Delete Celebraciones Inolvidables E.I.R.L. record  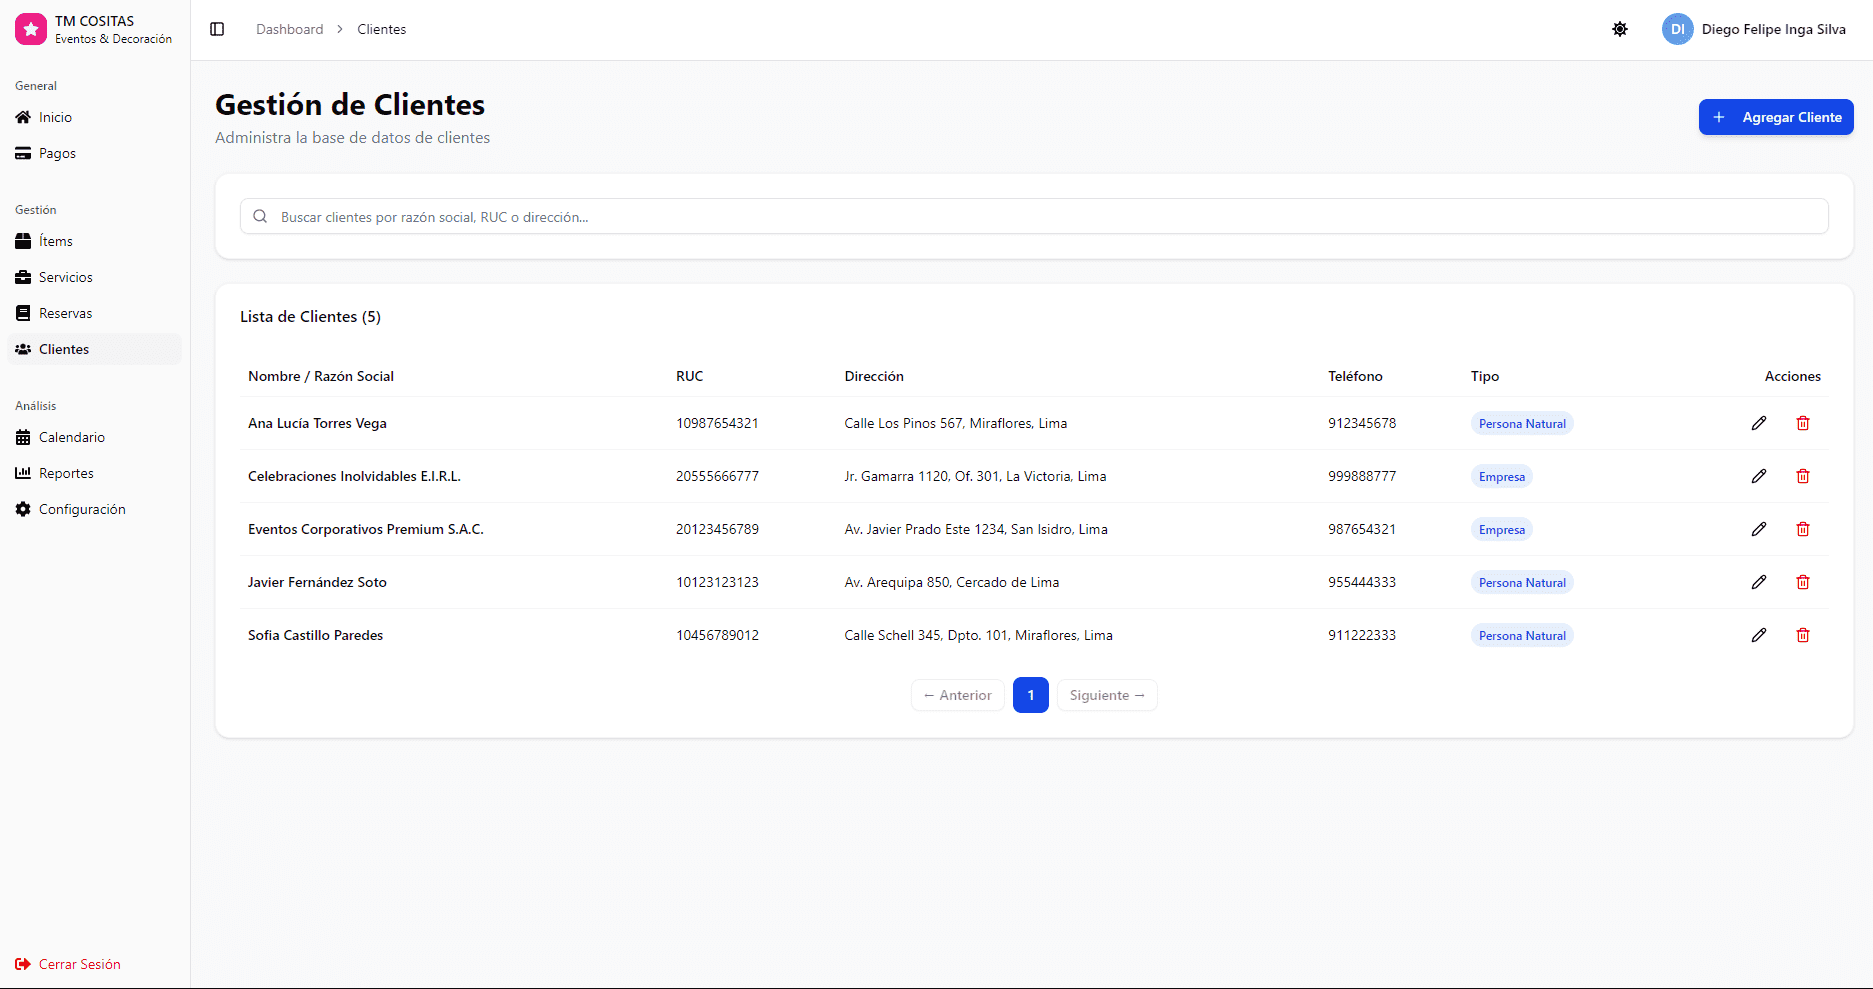pos(1803,476)
